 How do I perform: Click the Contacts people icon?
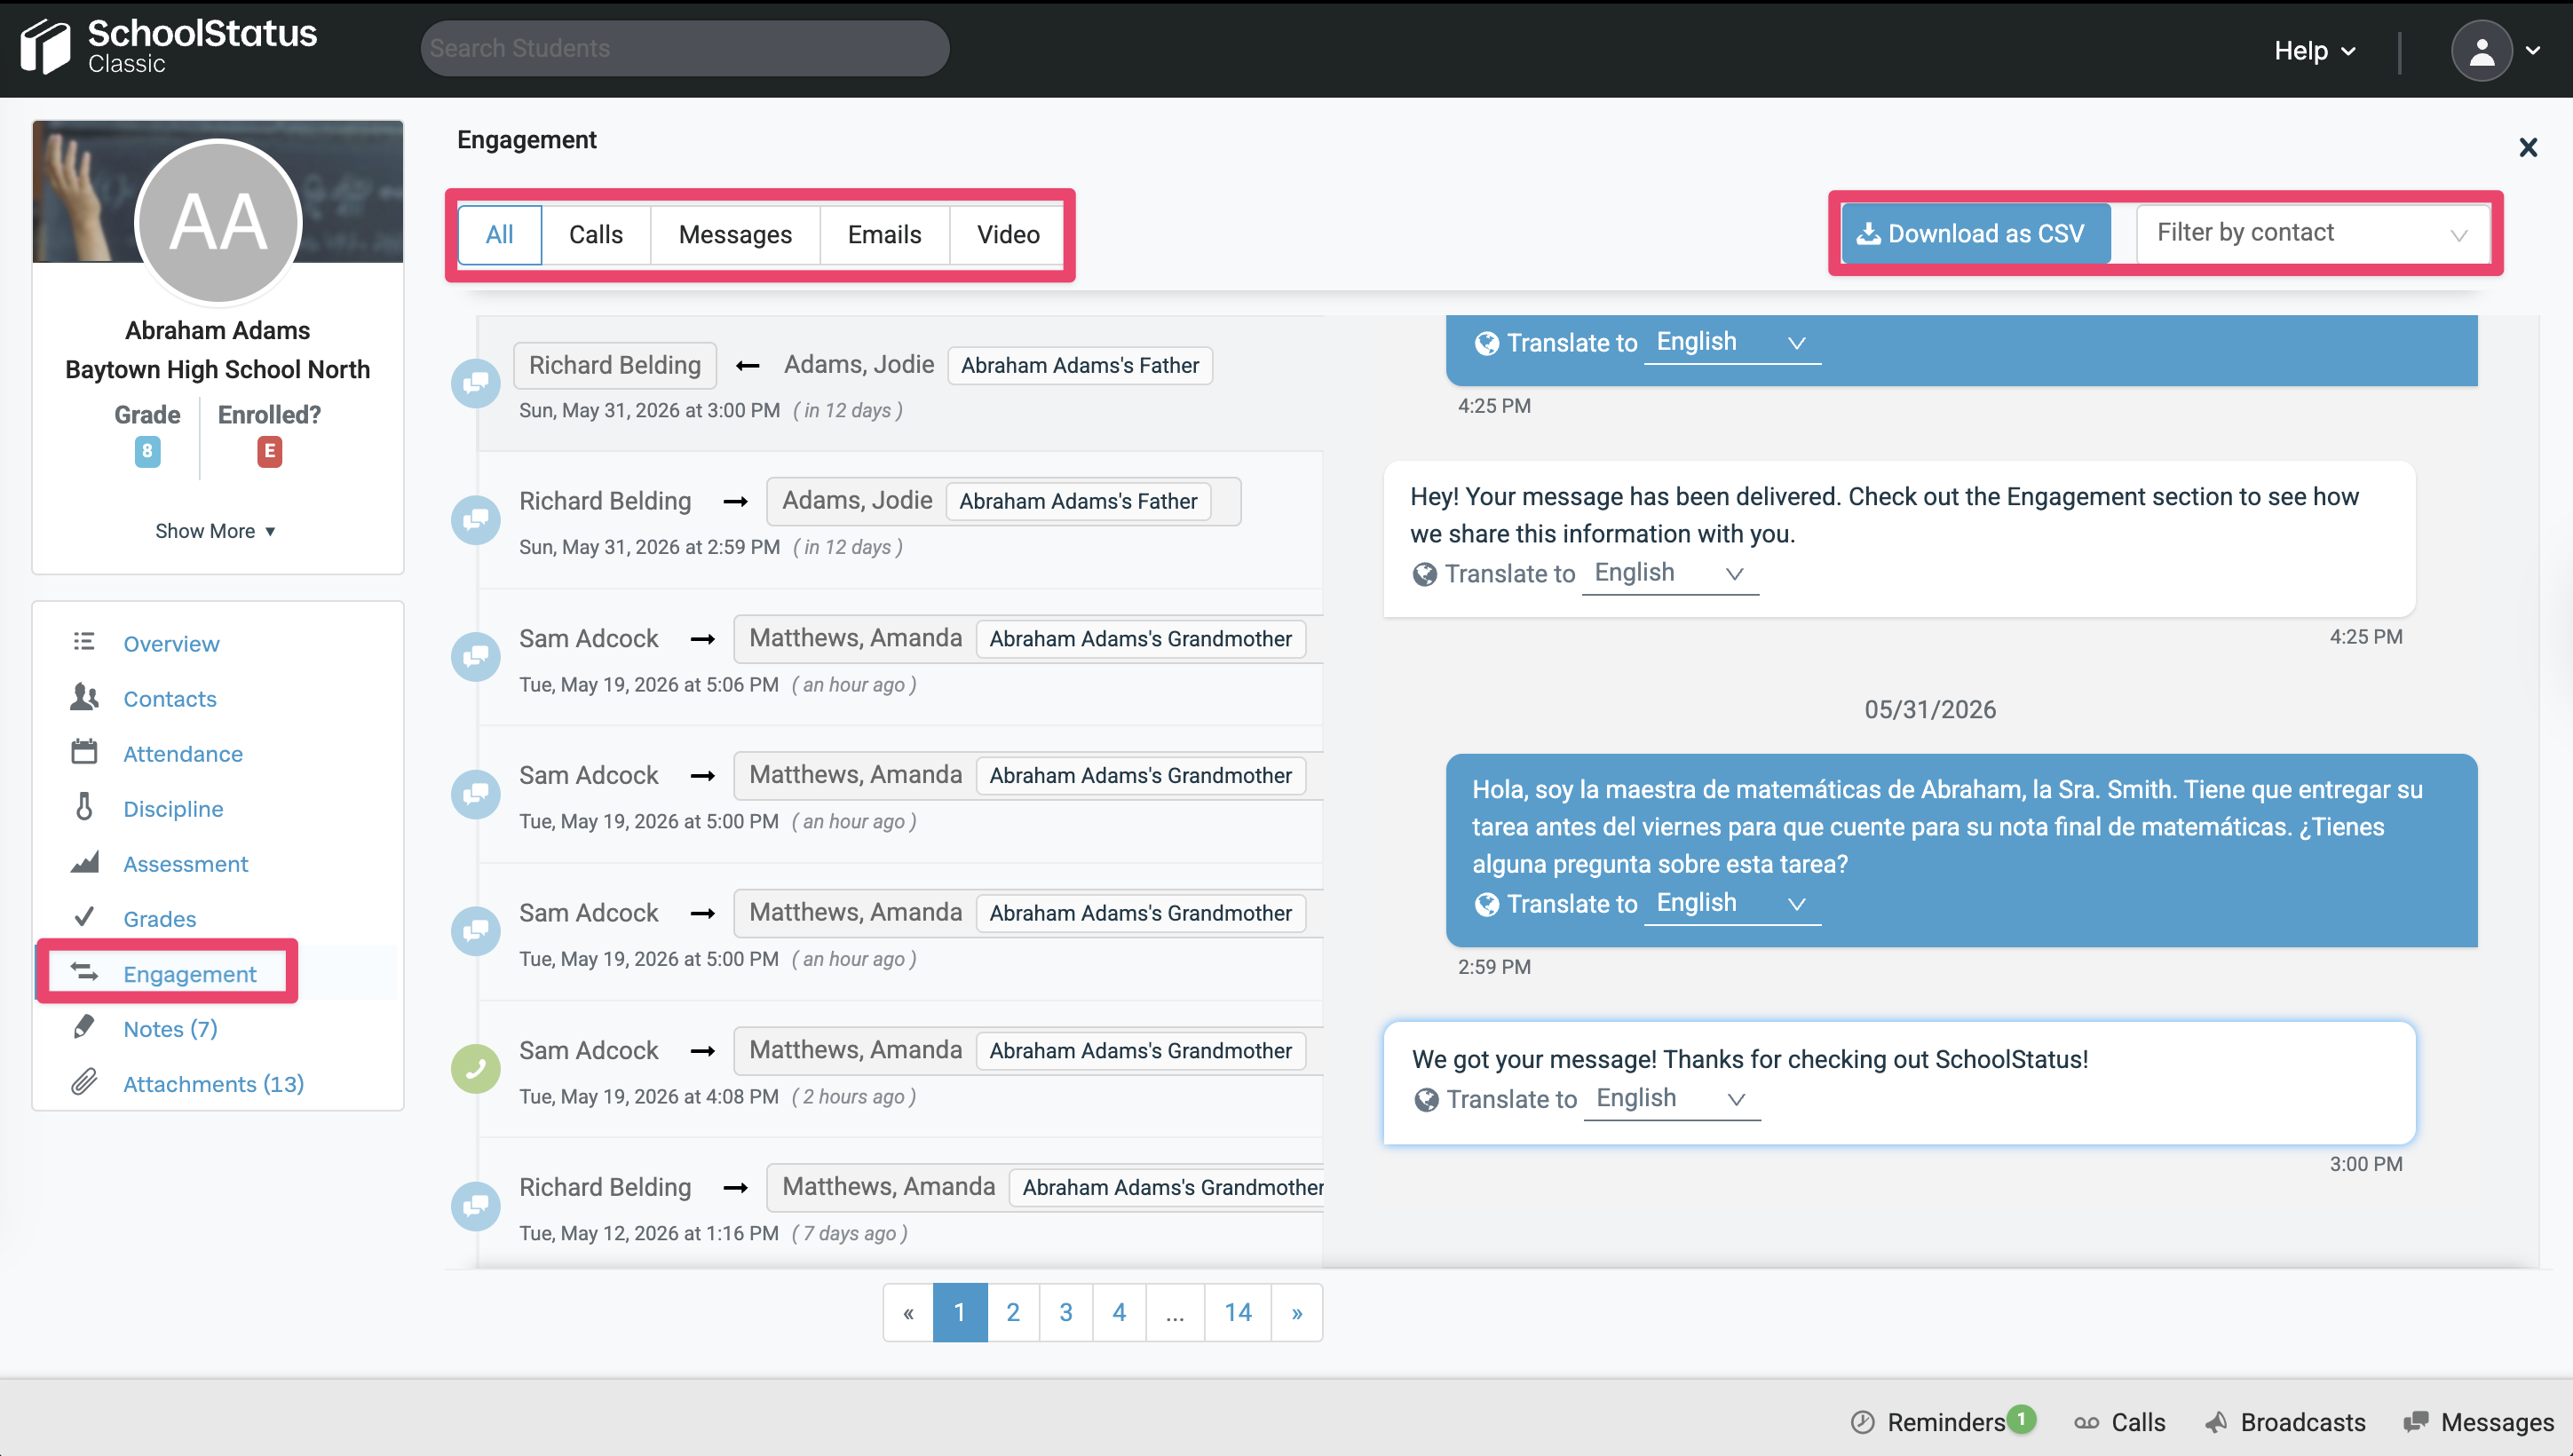[84, 697]
